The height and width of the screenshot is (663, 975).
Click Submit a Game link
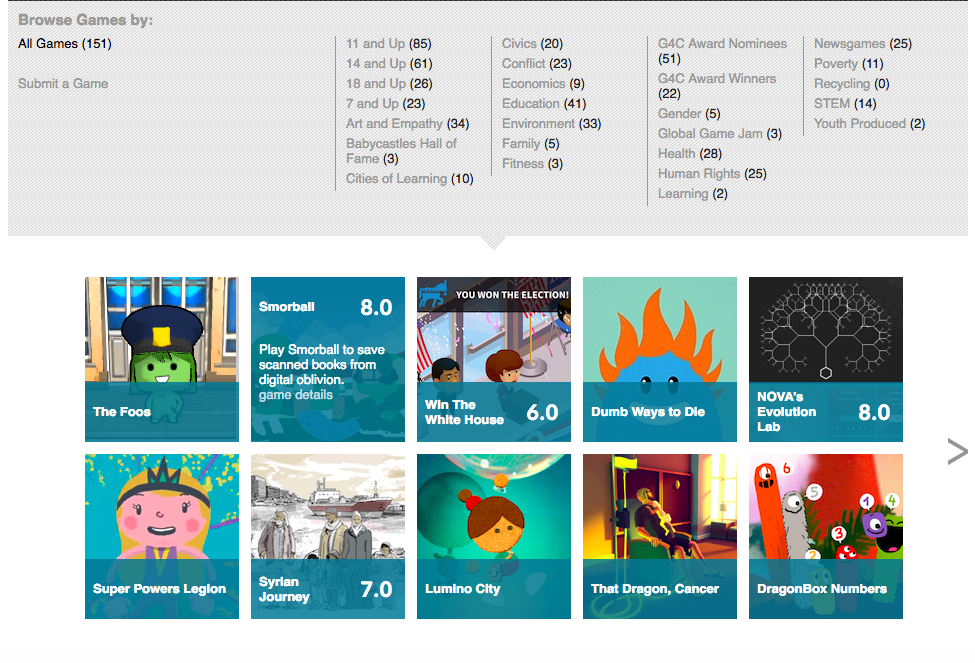(63, 83)
